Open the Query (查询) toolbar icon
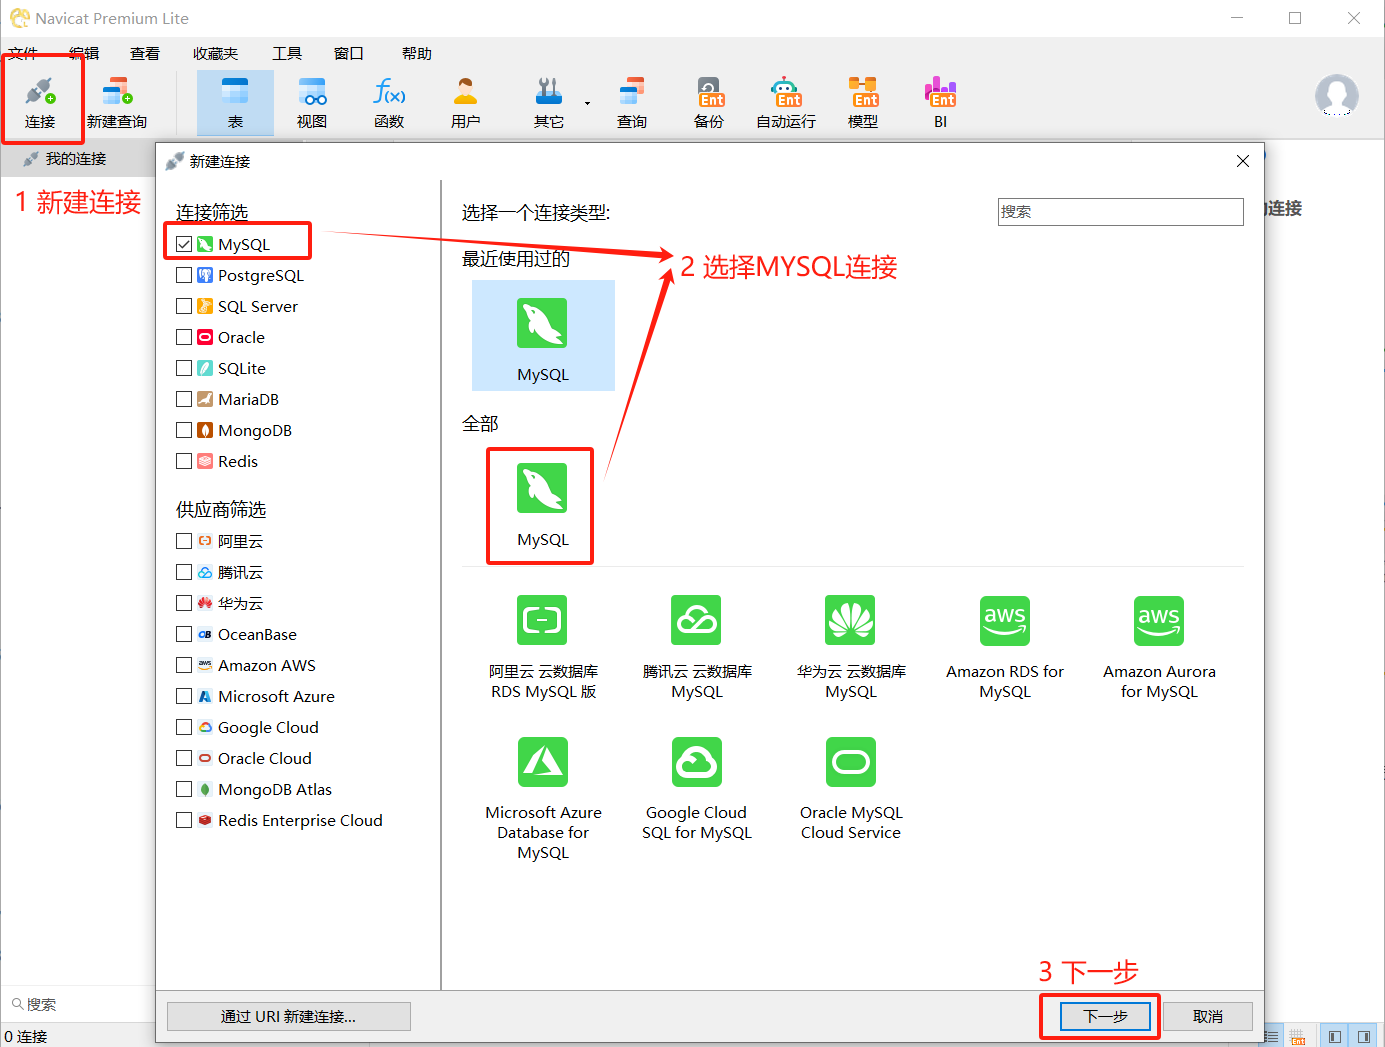 (x=632, y=102)
